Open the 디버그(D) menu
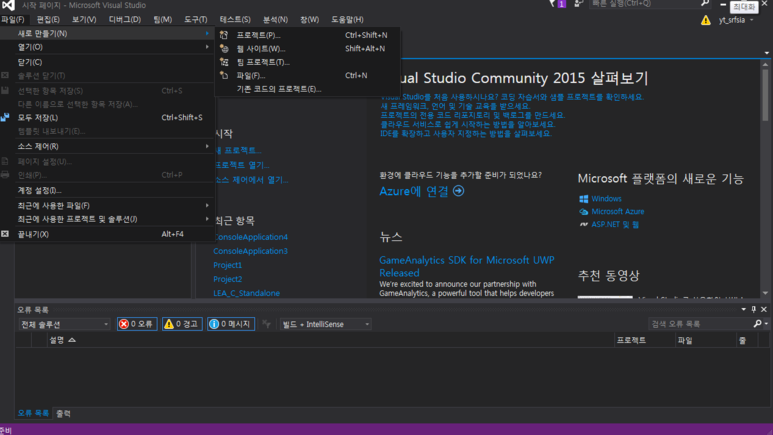The height and width of the screenshot is (435, 773). point(125,19)
